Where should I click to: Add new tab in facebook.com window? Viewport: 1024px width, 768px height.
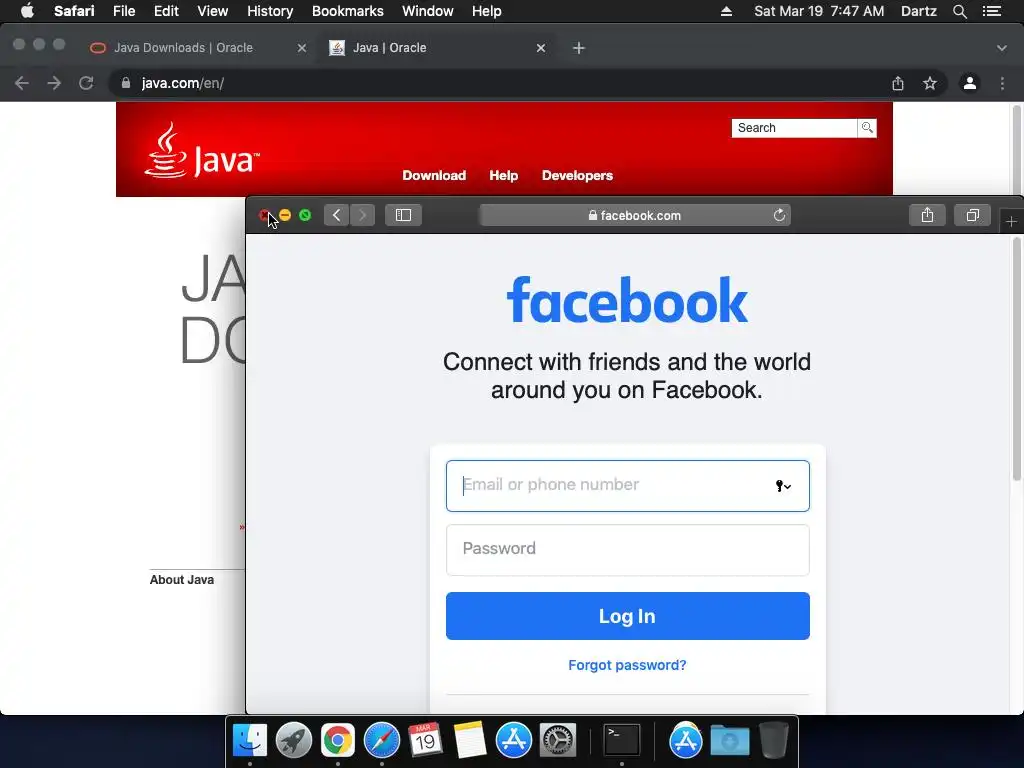click(1011, 221)
